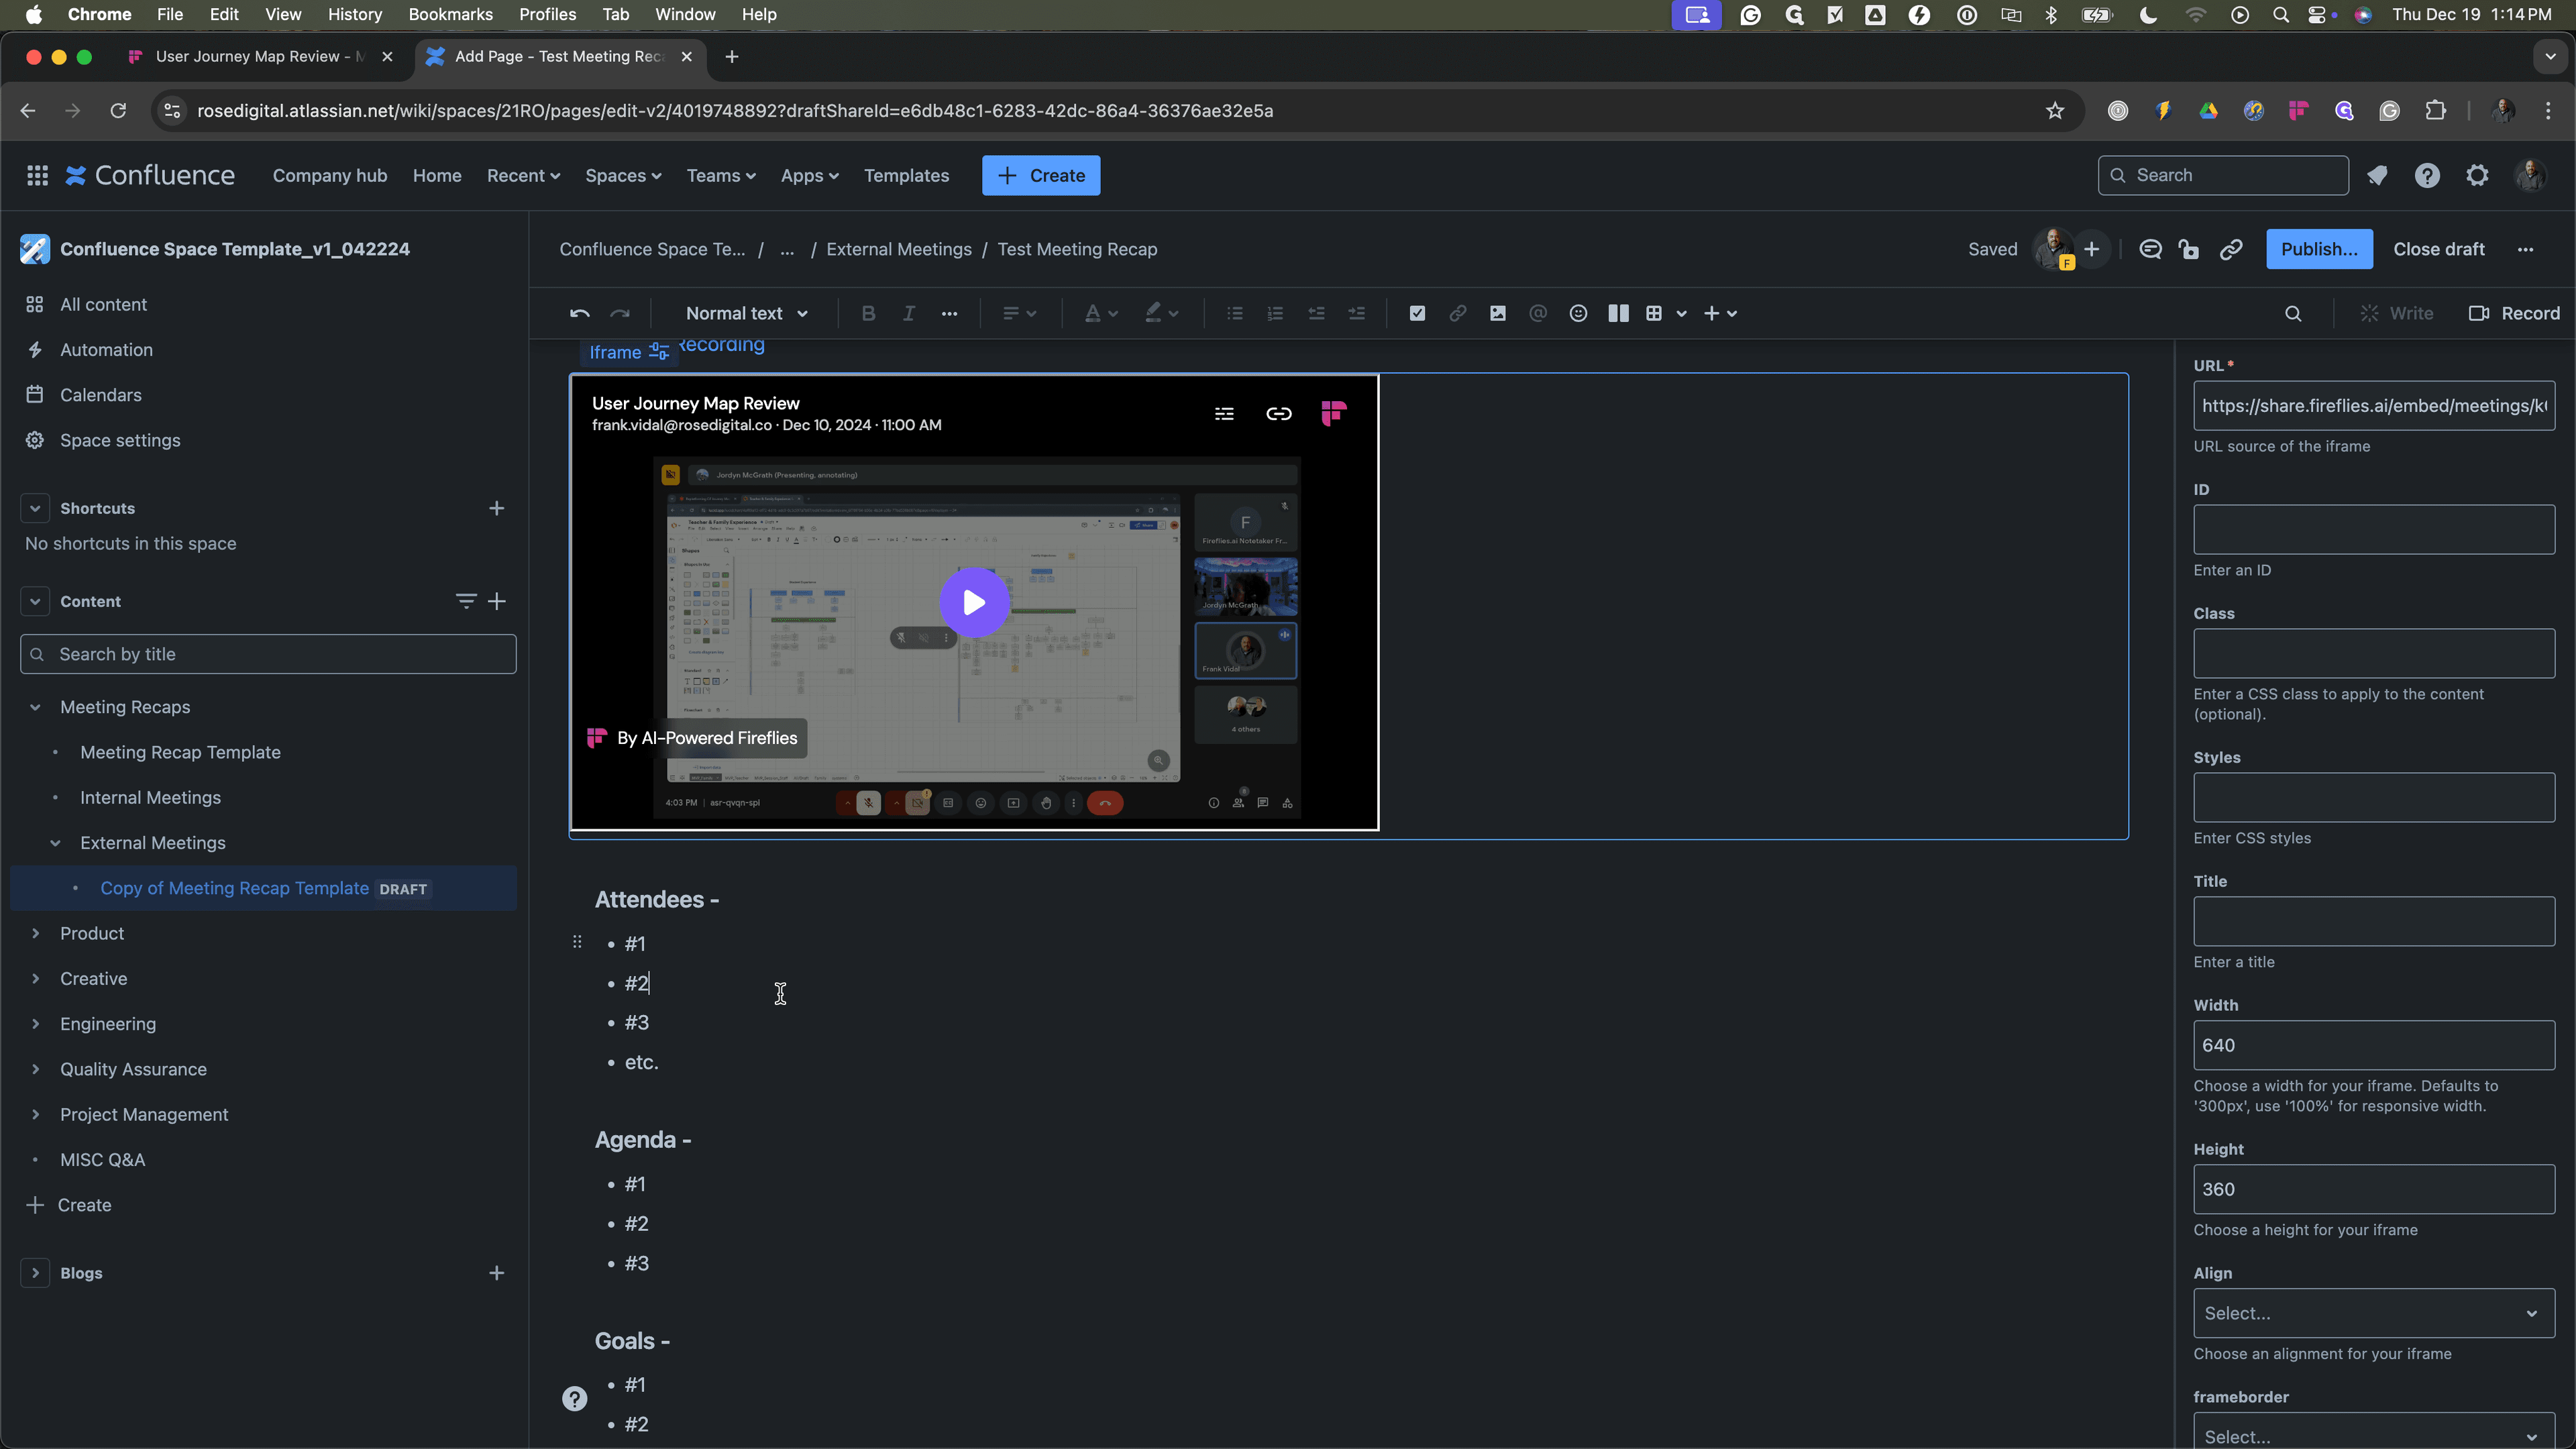Open the inline comments icon near Publish
Image resolution: width=2576 pixels, height=1449 pixels.
[2150, 250]
